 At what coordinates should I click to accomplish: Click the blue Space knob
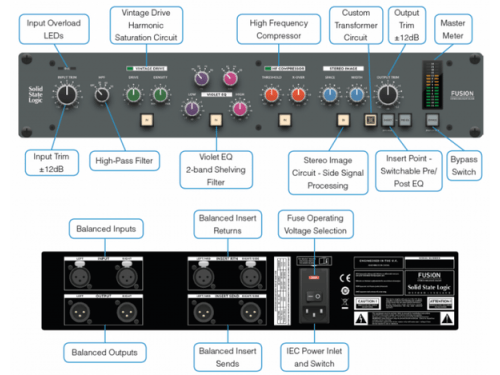coord(330,95)
